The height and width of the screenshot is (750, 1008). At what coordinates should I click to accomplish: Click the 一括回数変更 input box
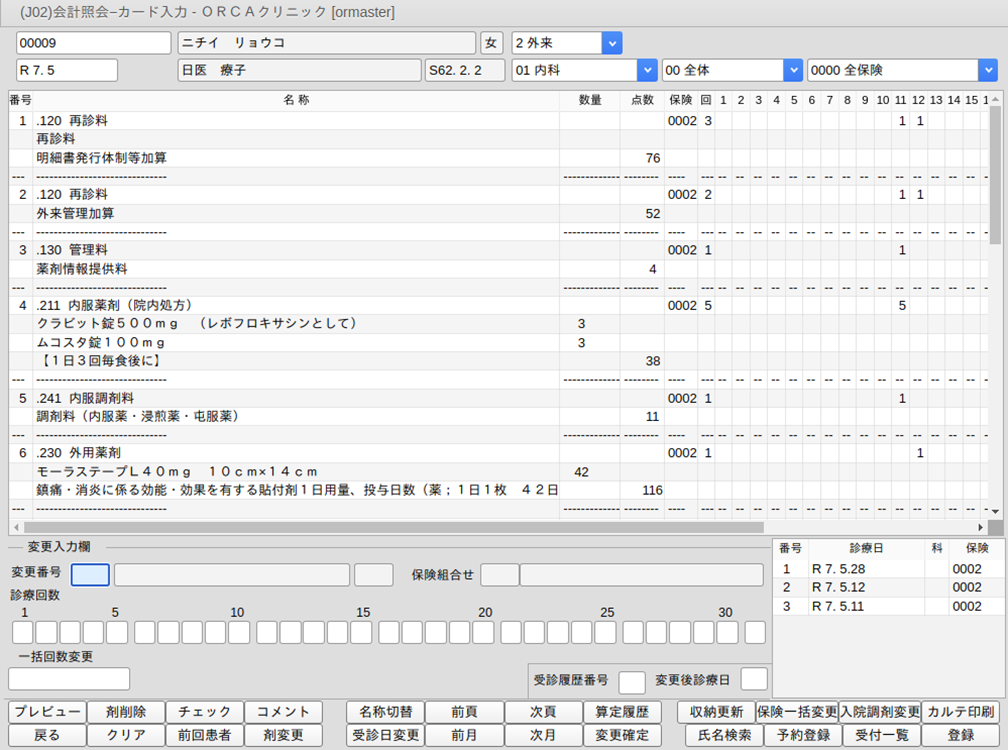tap(69, 679)
